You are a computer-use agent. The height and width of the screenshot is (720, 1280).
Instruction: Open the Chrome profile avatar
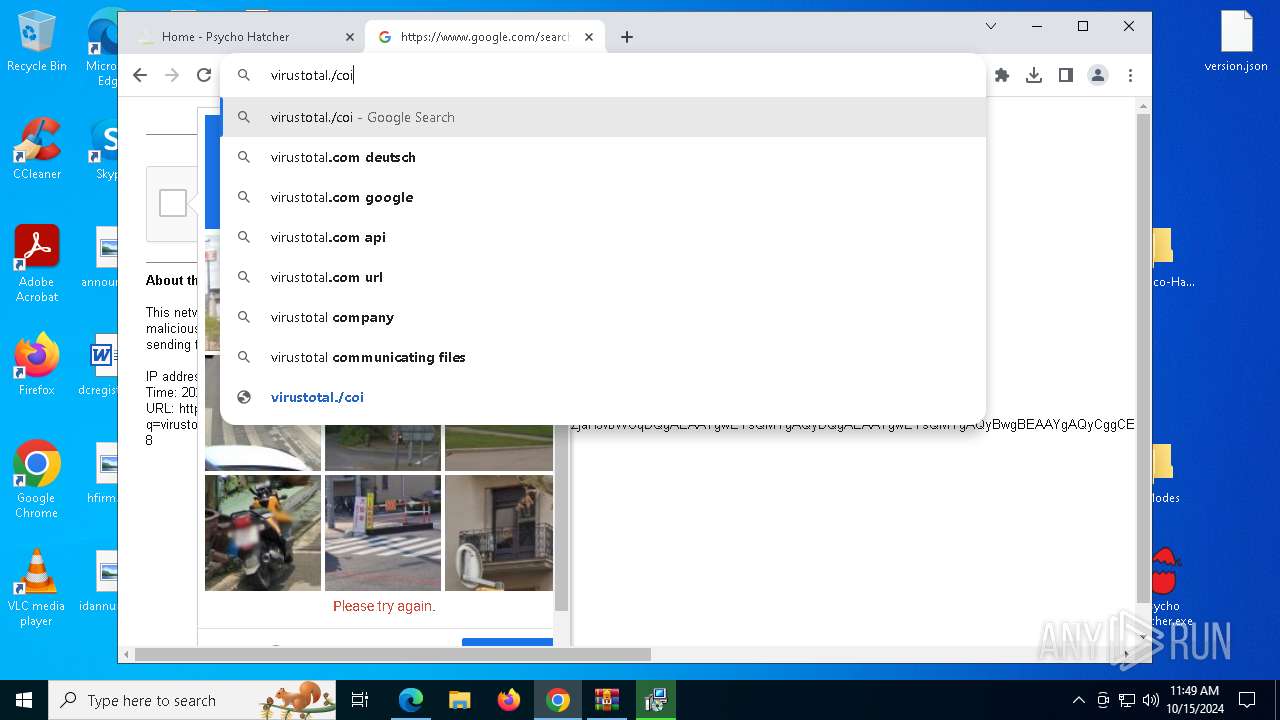(x=1098, y=75)
